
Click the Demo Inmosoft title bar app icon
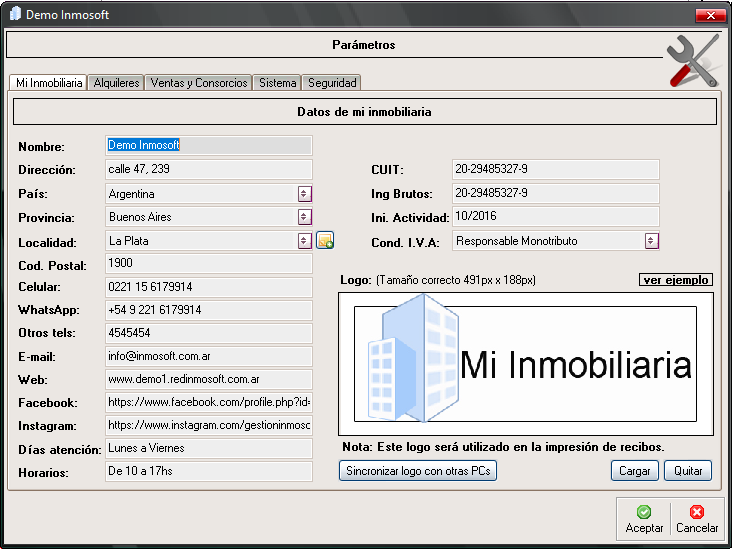click(x=15, y=15)
